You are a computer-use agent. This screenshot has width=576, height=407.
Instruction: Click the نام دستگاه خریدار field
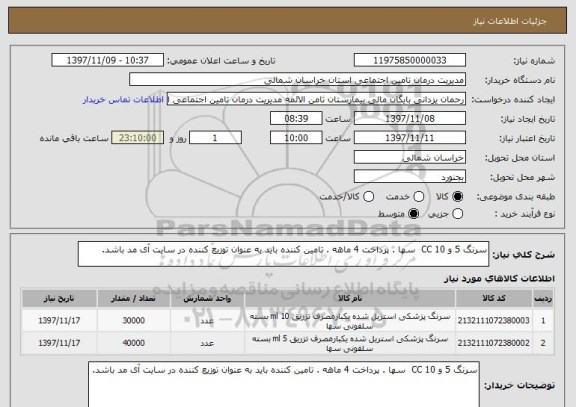point(298,80)
